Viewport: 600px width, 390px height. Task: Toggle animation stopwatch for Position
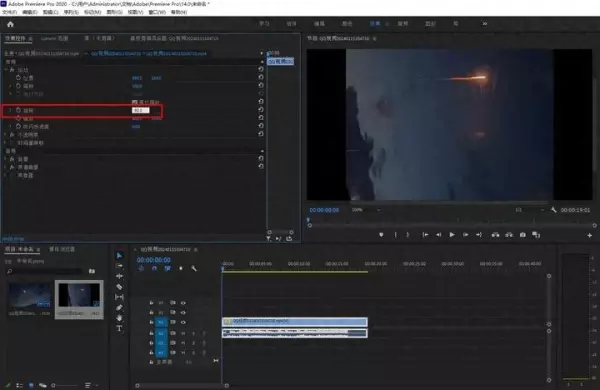18,77
